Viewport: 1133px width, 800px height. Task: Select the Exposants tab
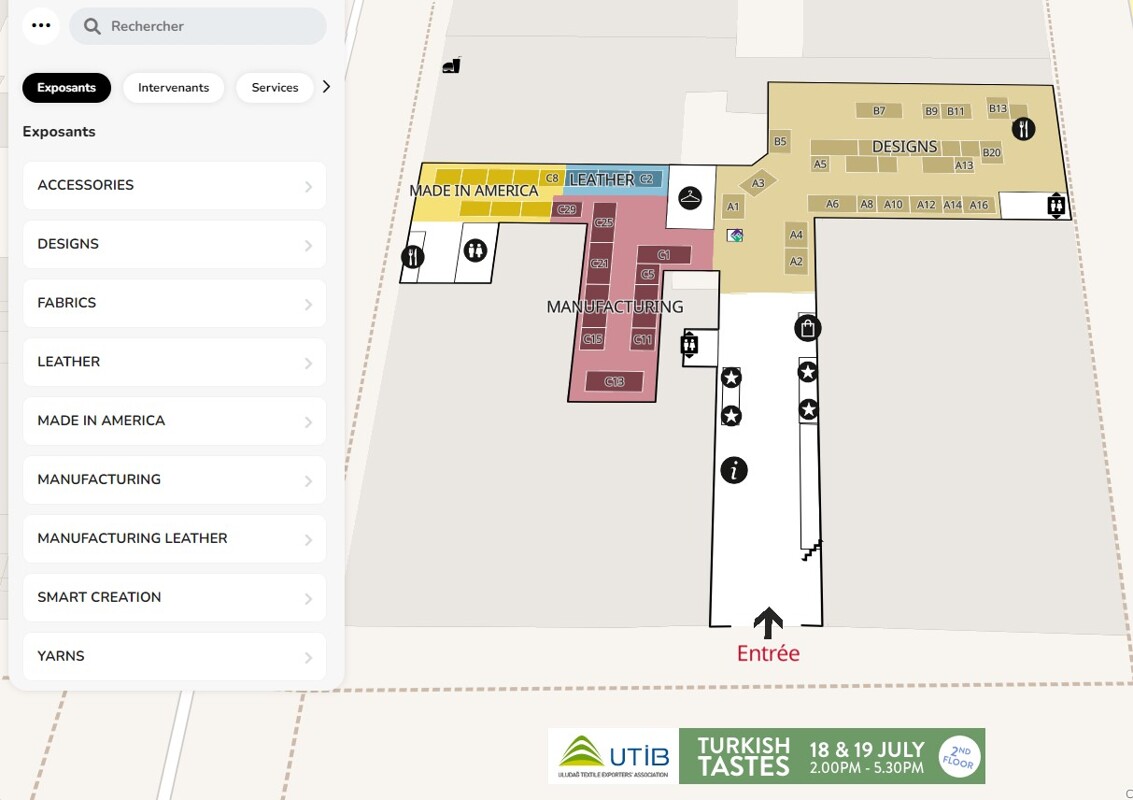pyautogui.click(x=67, y=88)
